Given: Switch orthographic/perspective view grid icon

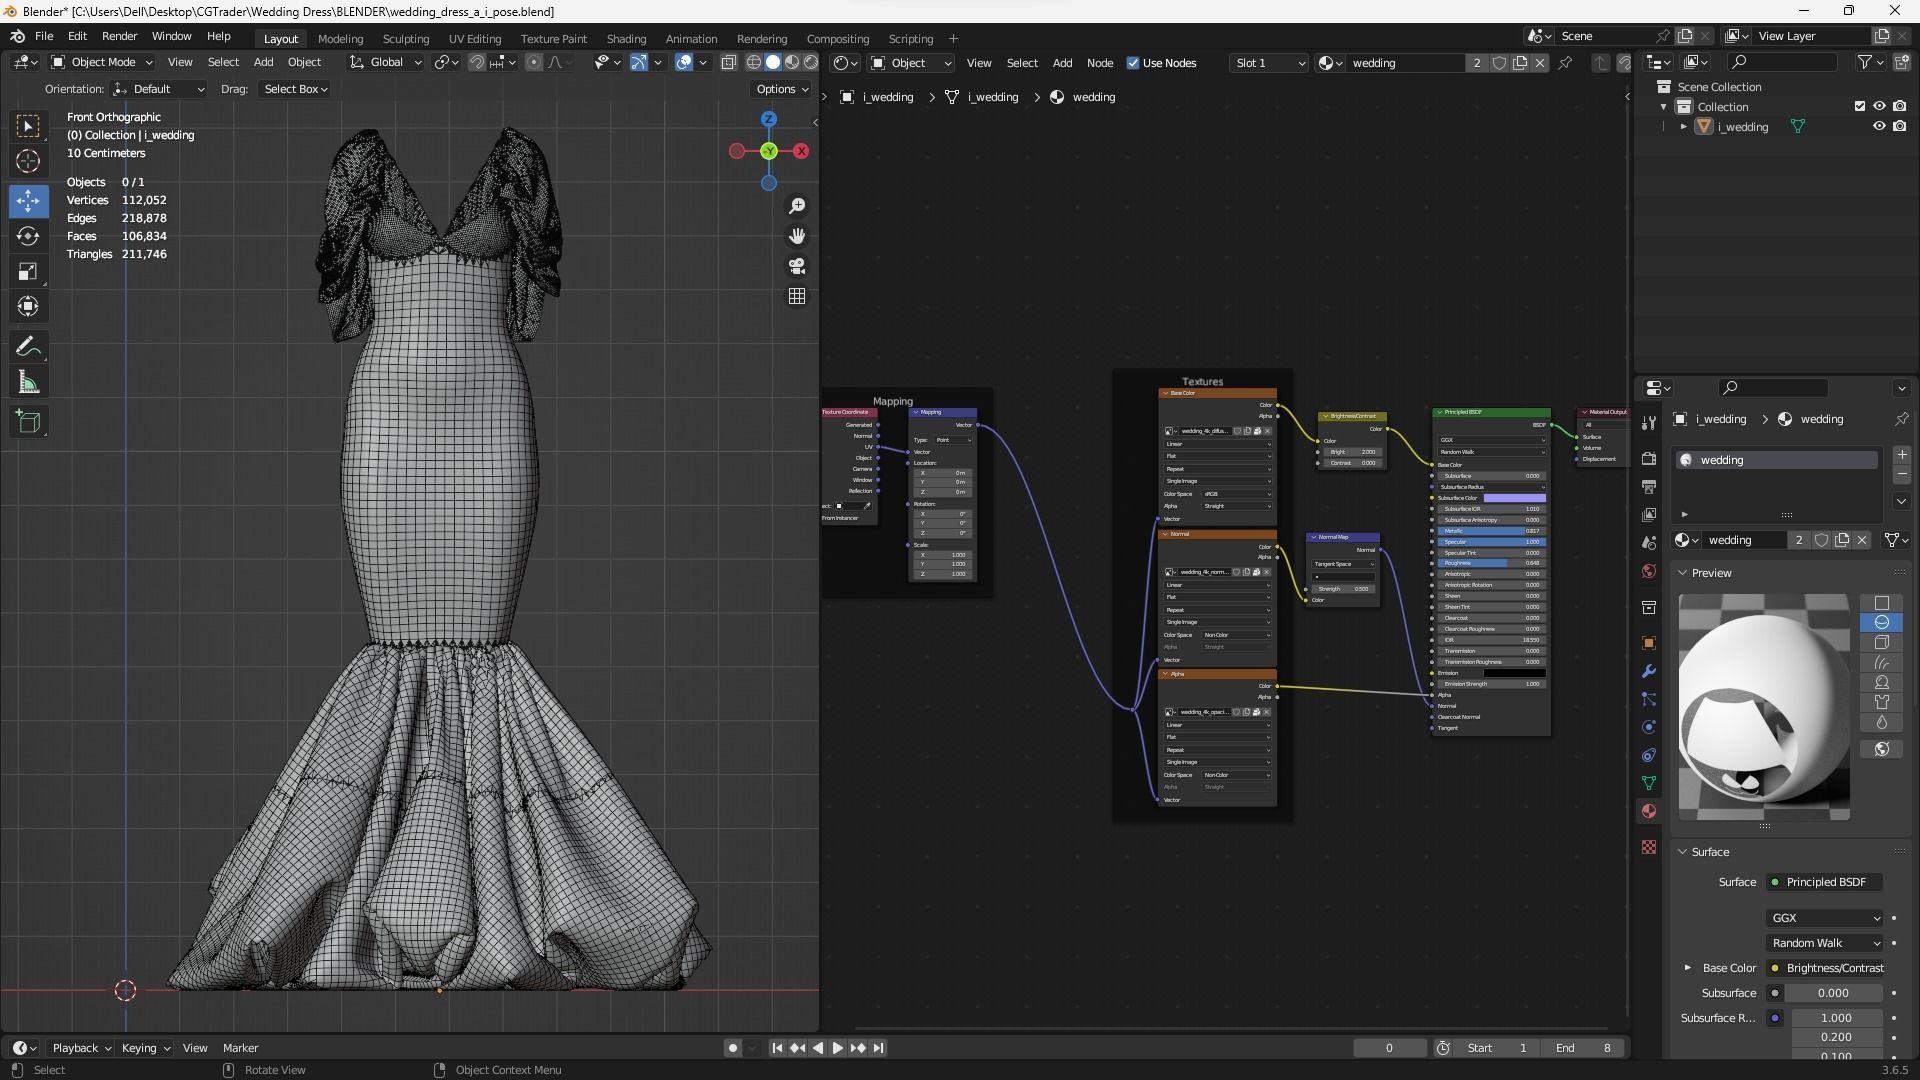Looking at the screenshot, I should click(797, 296).
